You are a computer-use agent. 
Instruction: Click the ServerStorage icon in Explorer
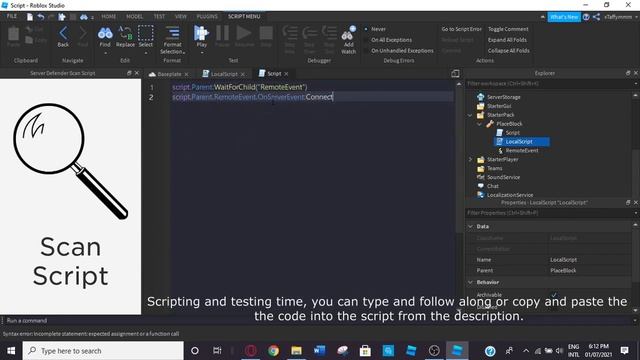tap(480, 97)
